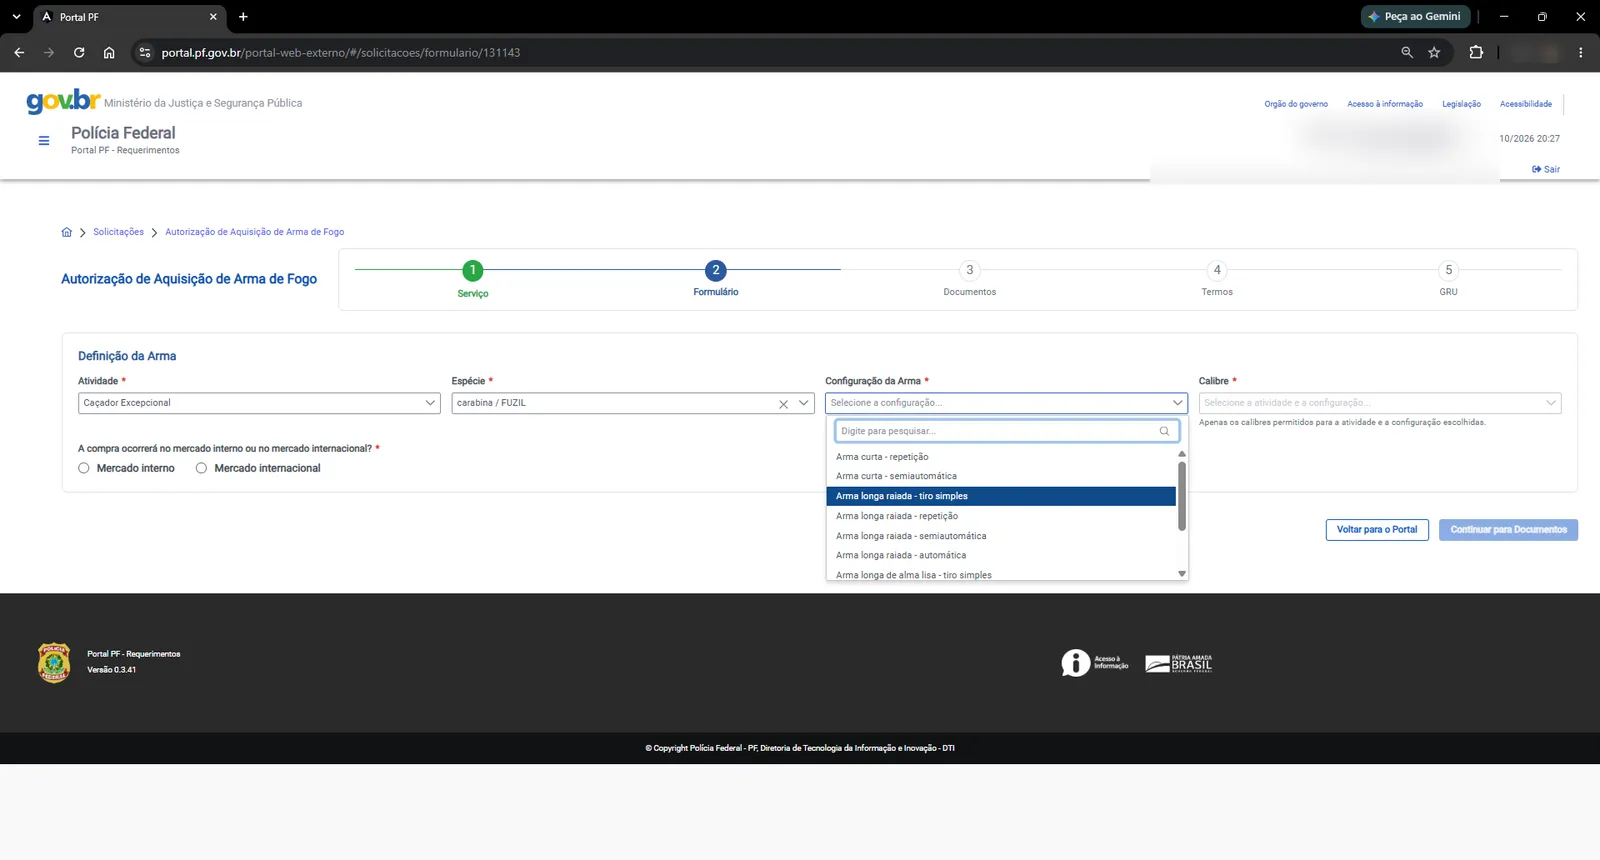The height and width of the screenshot is (860, 1600).
Task: Click the dropdown list scrollbar thumb
Action: pos(1182,495)
